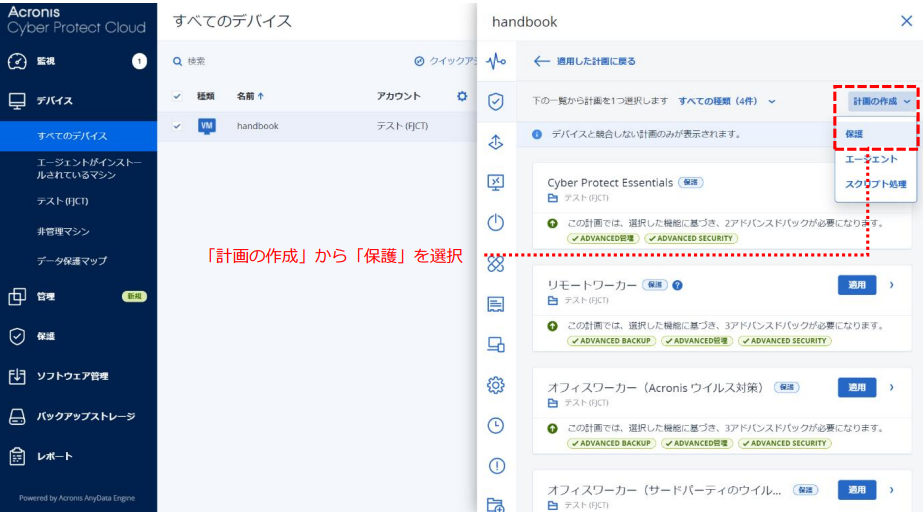Open the すべての種類 (4件) filter dropdown
This screenshot has height=514, width=923.
tap(727, 101)
